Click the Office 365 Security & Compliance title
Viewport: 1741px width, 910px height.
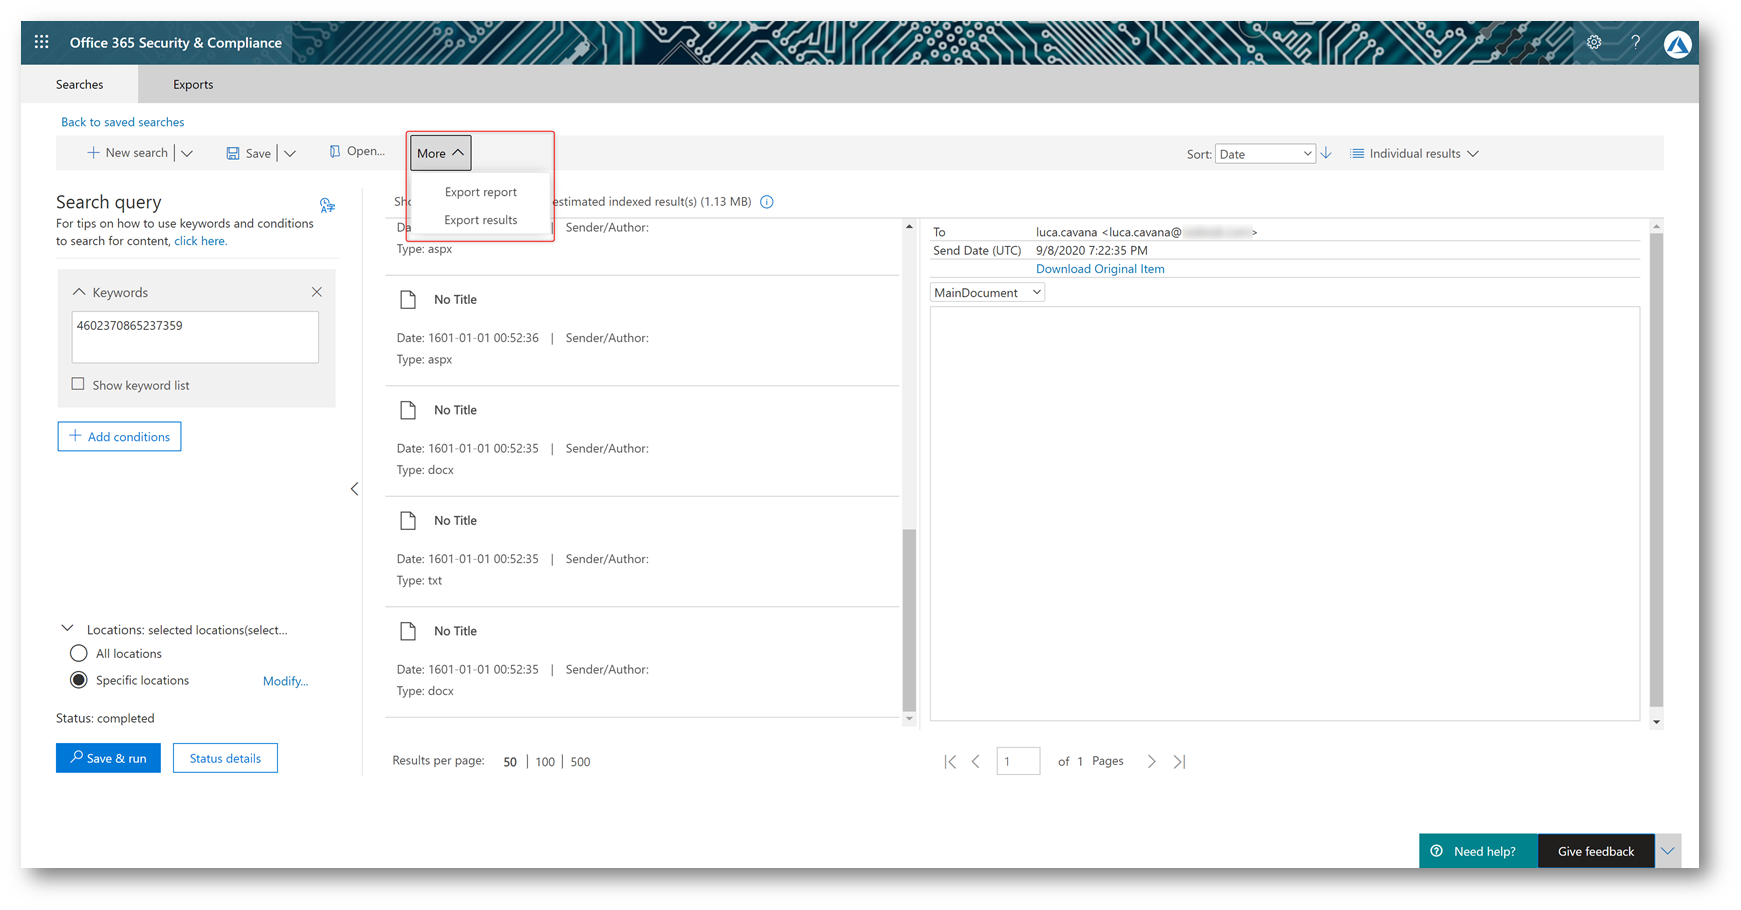click(x=176, y=42)
